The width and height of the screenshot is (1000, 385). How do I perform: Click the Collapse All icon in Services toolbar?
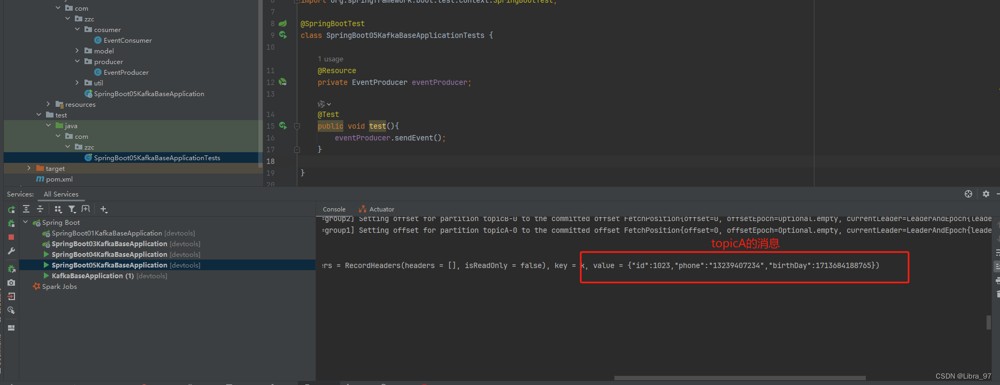[40, 209]
